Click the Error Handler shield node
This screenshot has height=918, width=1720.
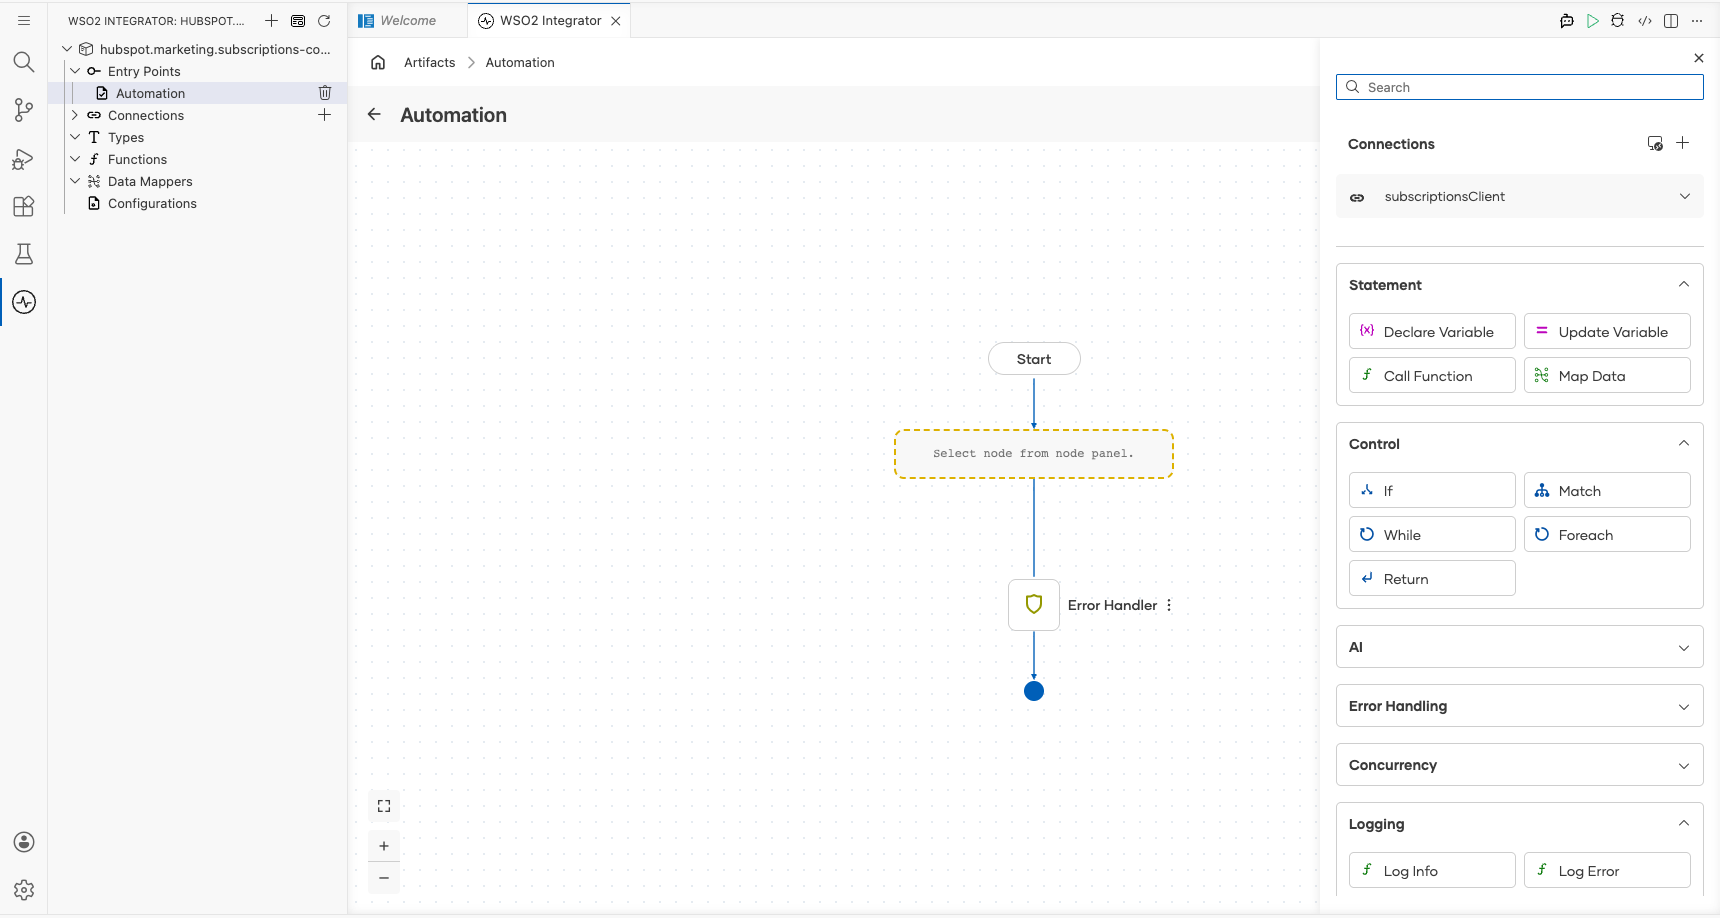coord(1034,605)
